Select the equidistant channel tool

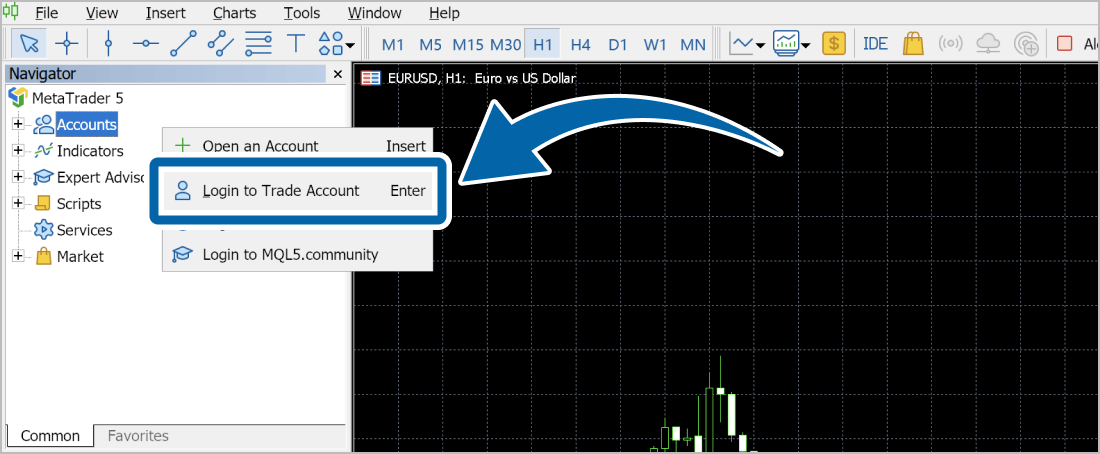click(221, 44)
